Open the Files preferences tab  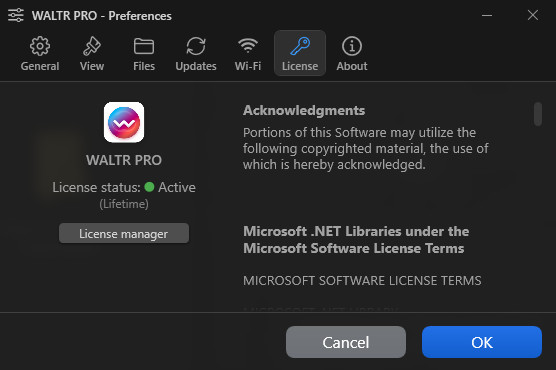[144, 53]
